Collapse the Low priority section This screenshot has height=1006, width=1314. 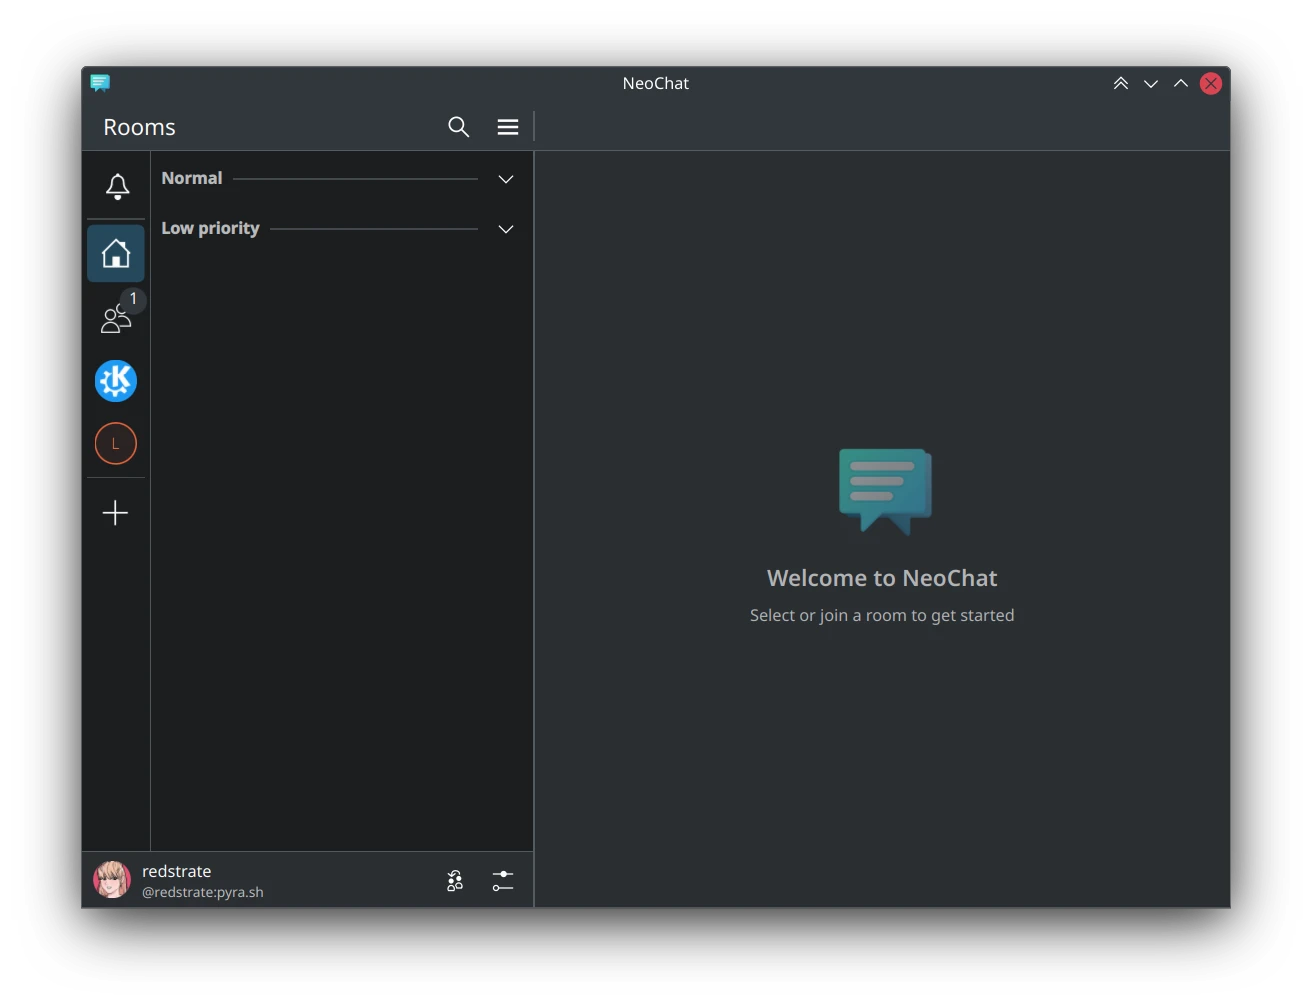(506, 229)
